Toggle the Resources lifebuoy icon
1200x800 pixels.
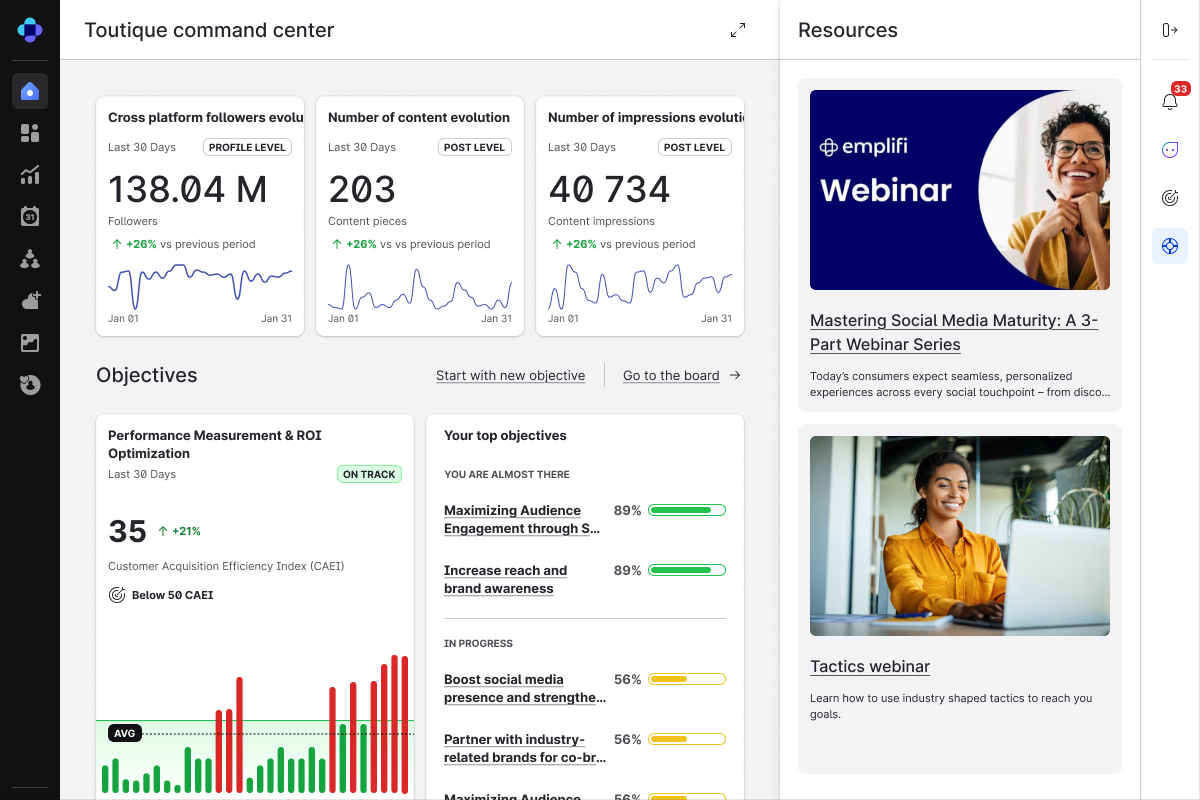pyautogui.click(x=1170, y=246)
